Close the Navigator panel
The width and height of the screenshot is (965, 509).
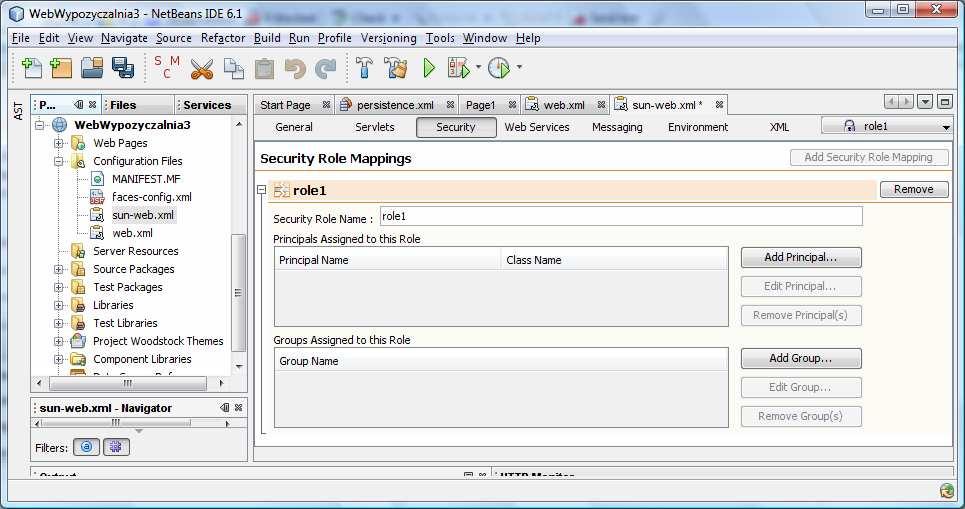238,407
